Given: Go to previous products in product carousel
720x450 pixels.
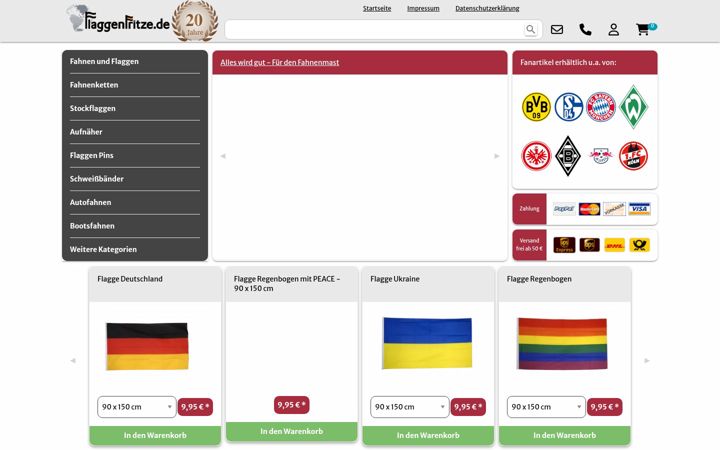Looking at the screenshot, I should (x=73, y=360).
